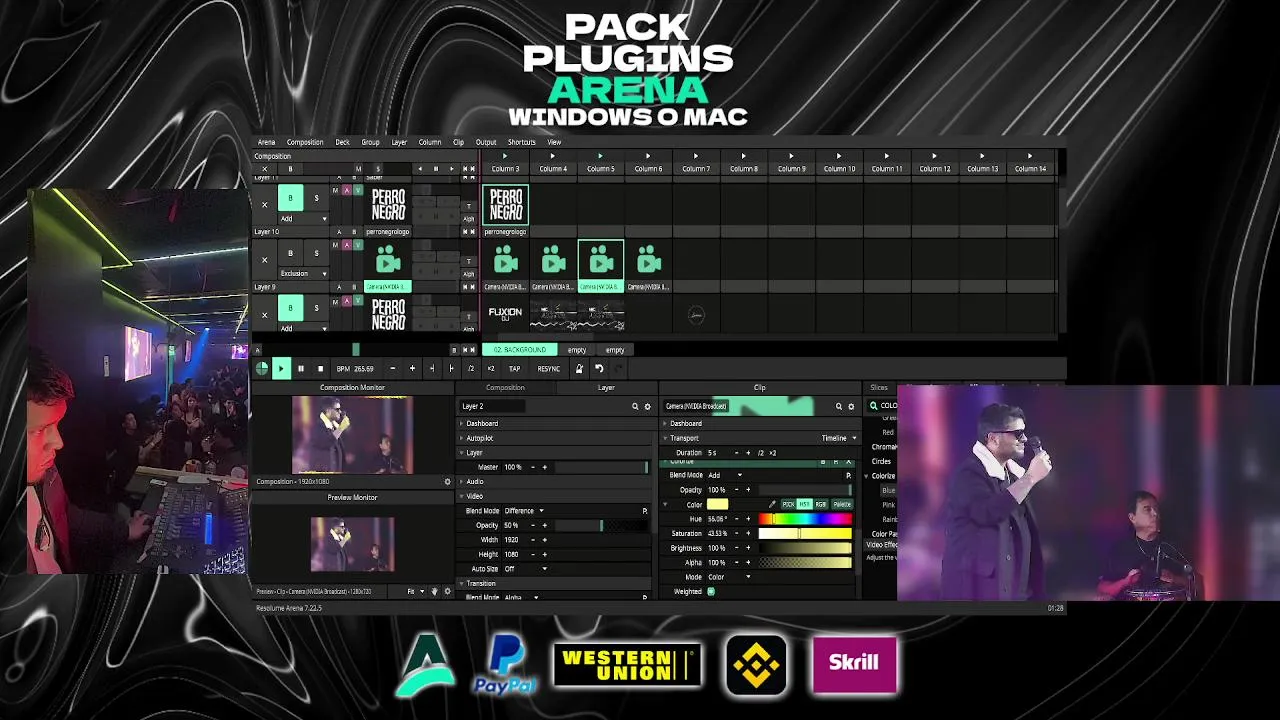Toggle Bypass on the Exclusion layer

click(290, 253)
